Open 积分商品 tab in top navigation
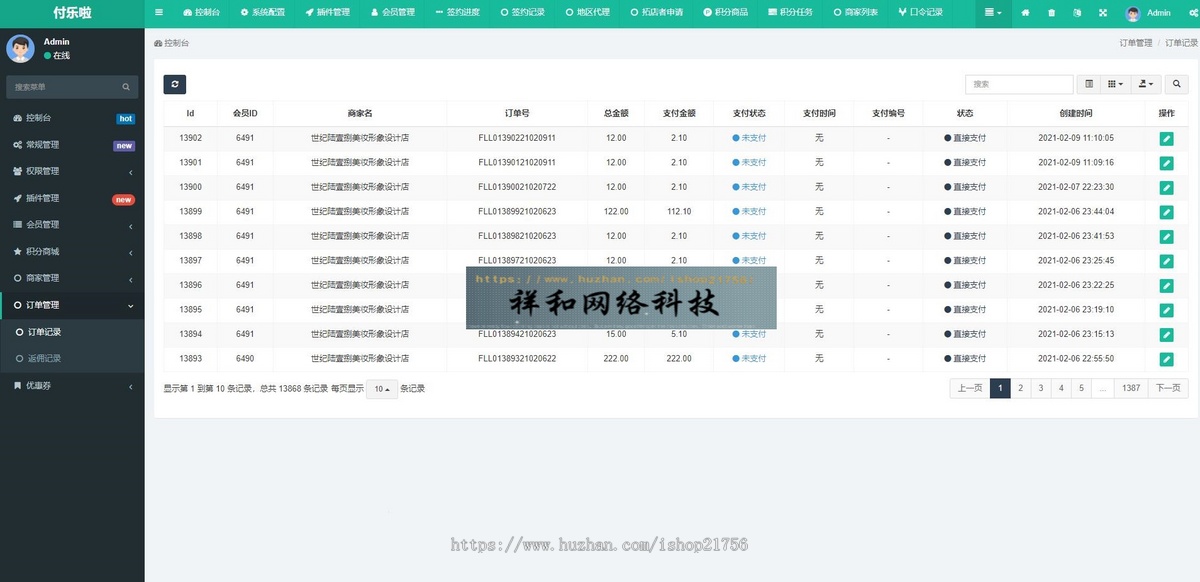 (725, 13)
